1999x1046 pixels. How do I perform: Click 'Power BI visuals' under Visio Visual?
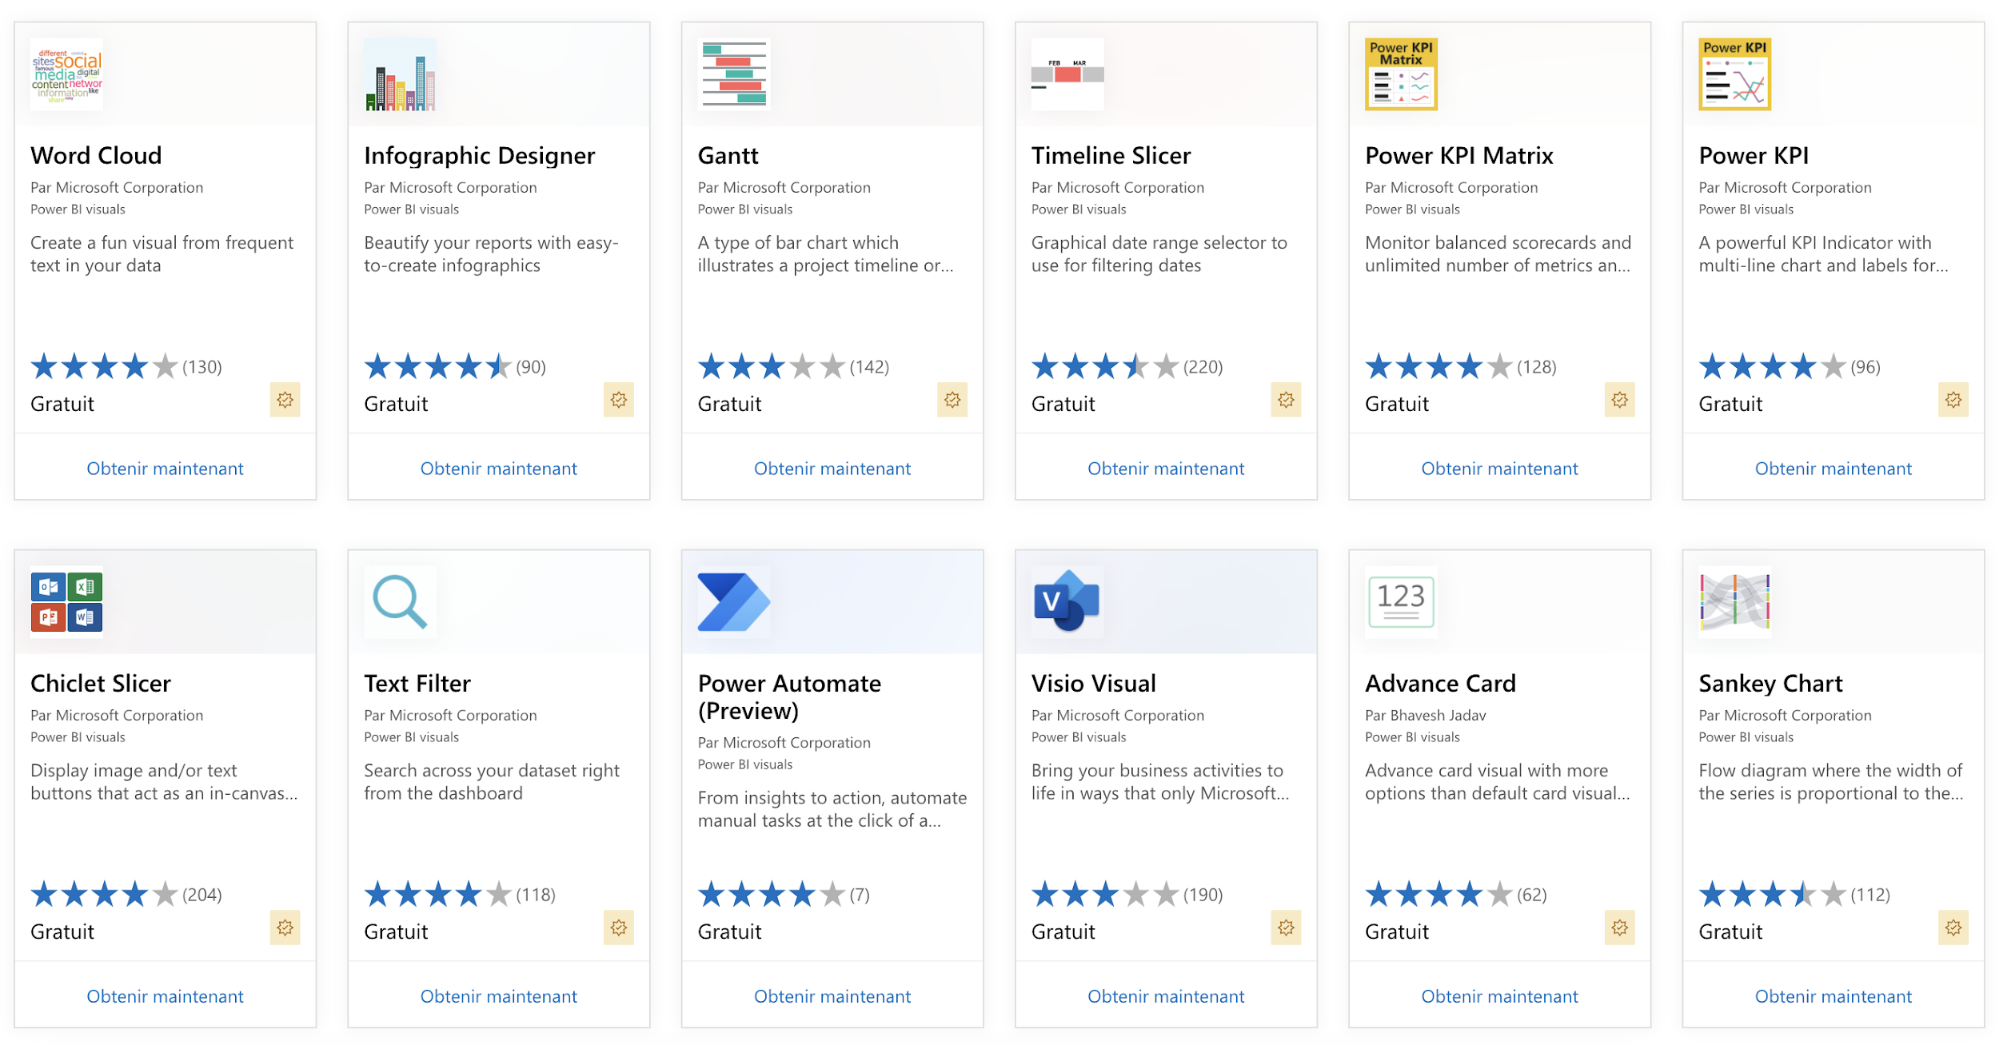click(x=1079, y=737)
